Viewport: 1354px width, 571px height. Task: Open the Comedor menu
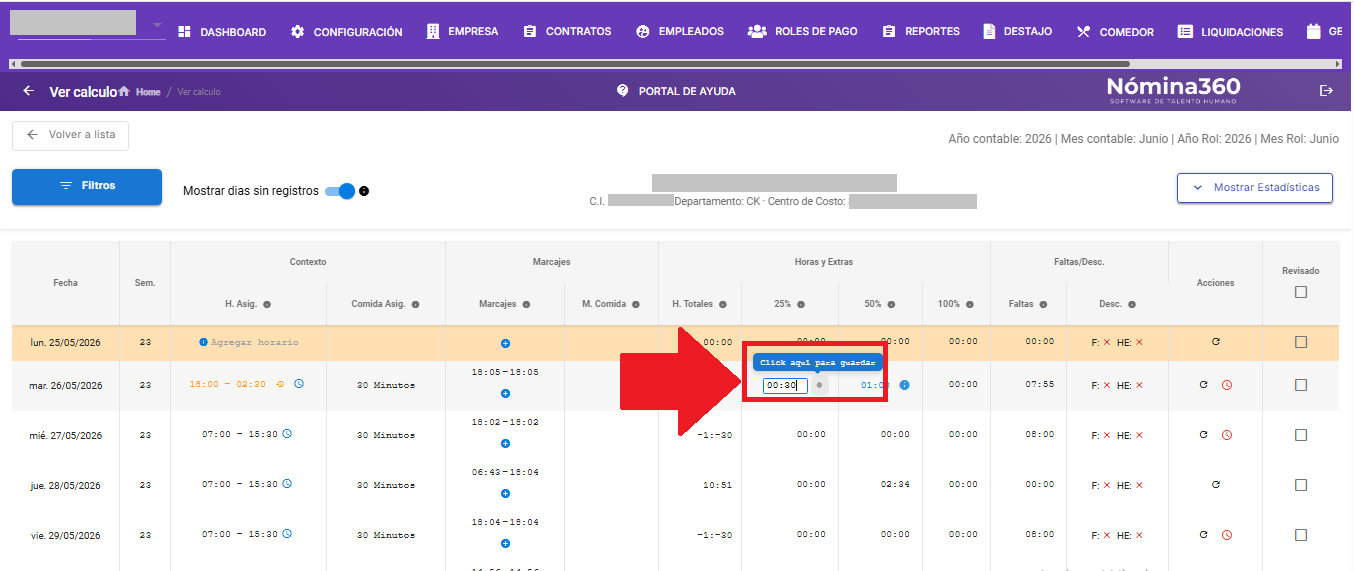[x=1115, y=32]
